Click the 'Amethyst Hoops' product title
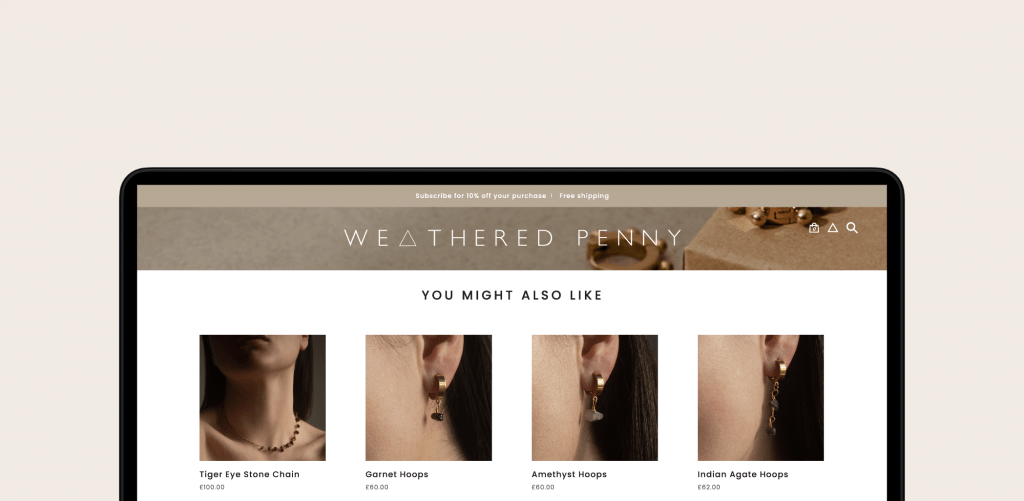Viewport: 1024px width, 501px height. 569,474
